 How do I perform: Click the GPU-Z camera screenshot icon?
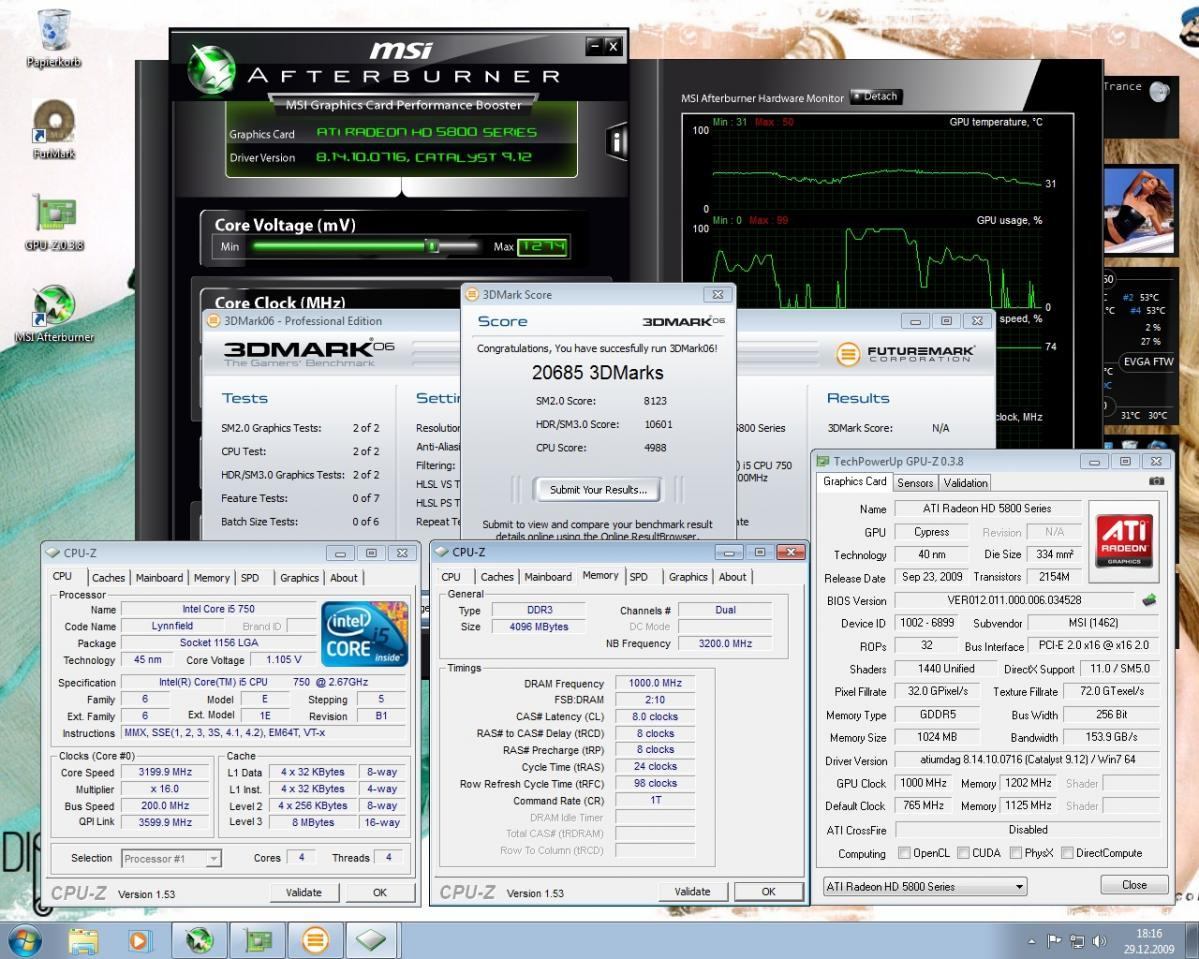(1156, 482)
